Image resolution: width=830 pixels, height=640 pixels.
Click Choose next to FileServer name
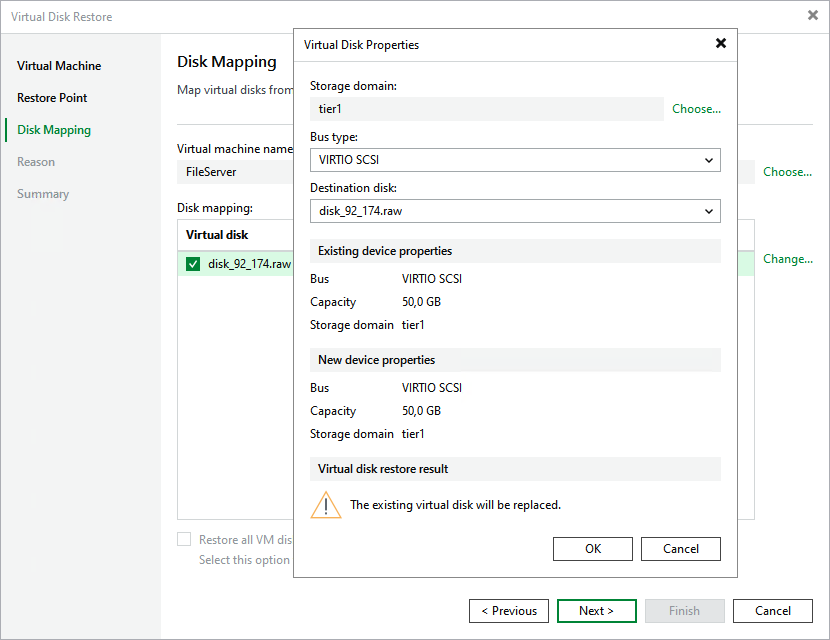(x=787, y=172)
